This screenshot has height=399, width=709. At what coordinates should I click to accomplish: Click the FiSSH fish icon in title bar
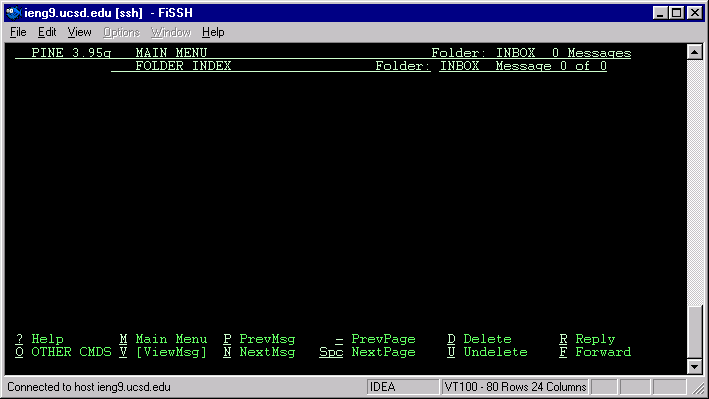click(x=14, y=13)
